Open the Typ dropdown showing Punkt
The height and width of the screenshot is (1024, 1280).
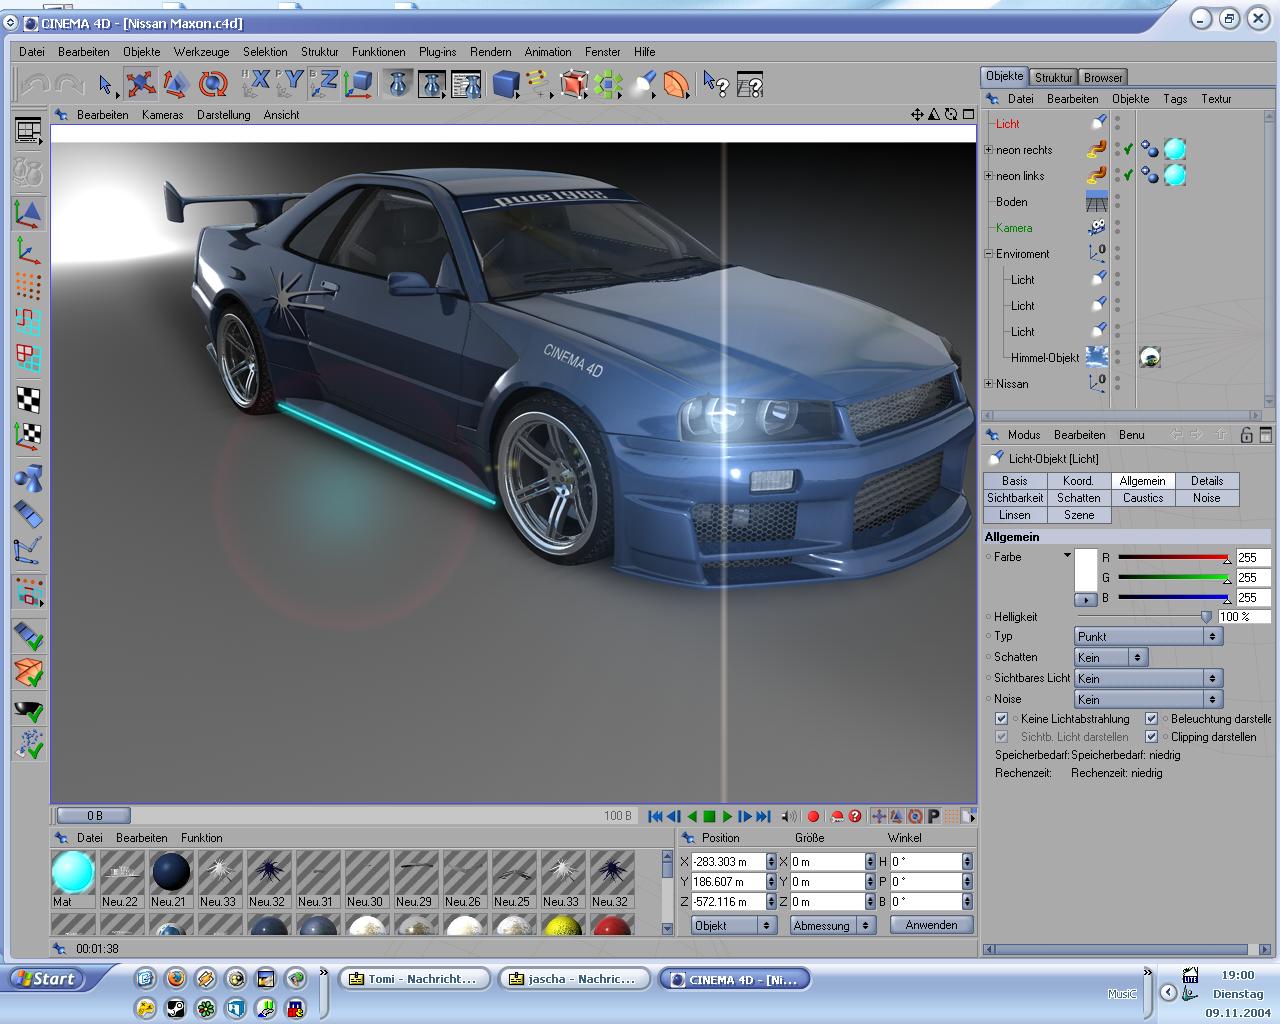point(1148,637)
